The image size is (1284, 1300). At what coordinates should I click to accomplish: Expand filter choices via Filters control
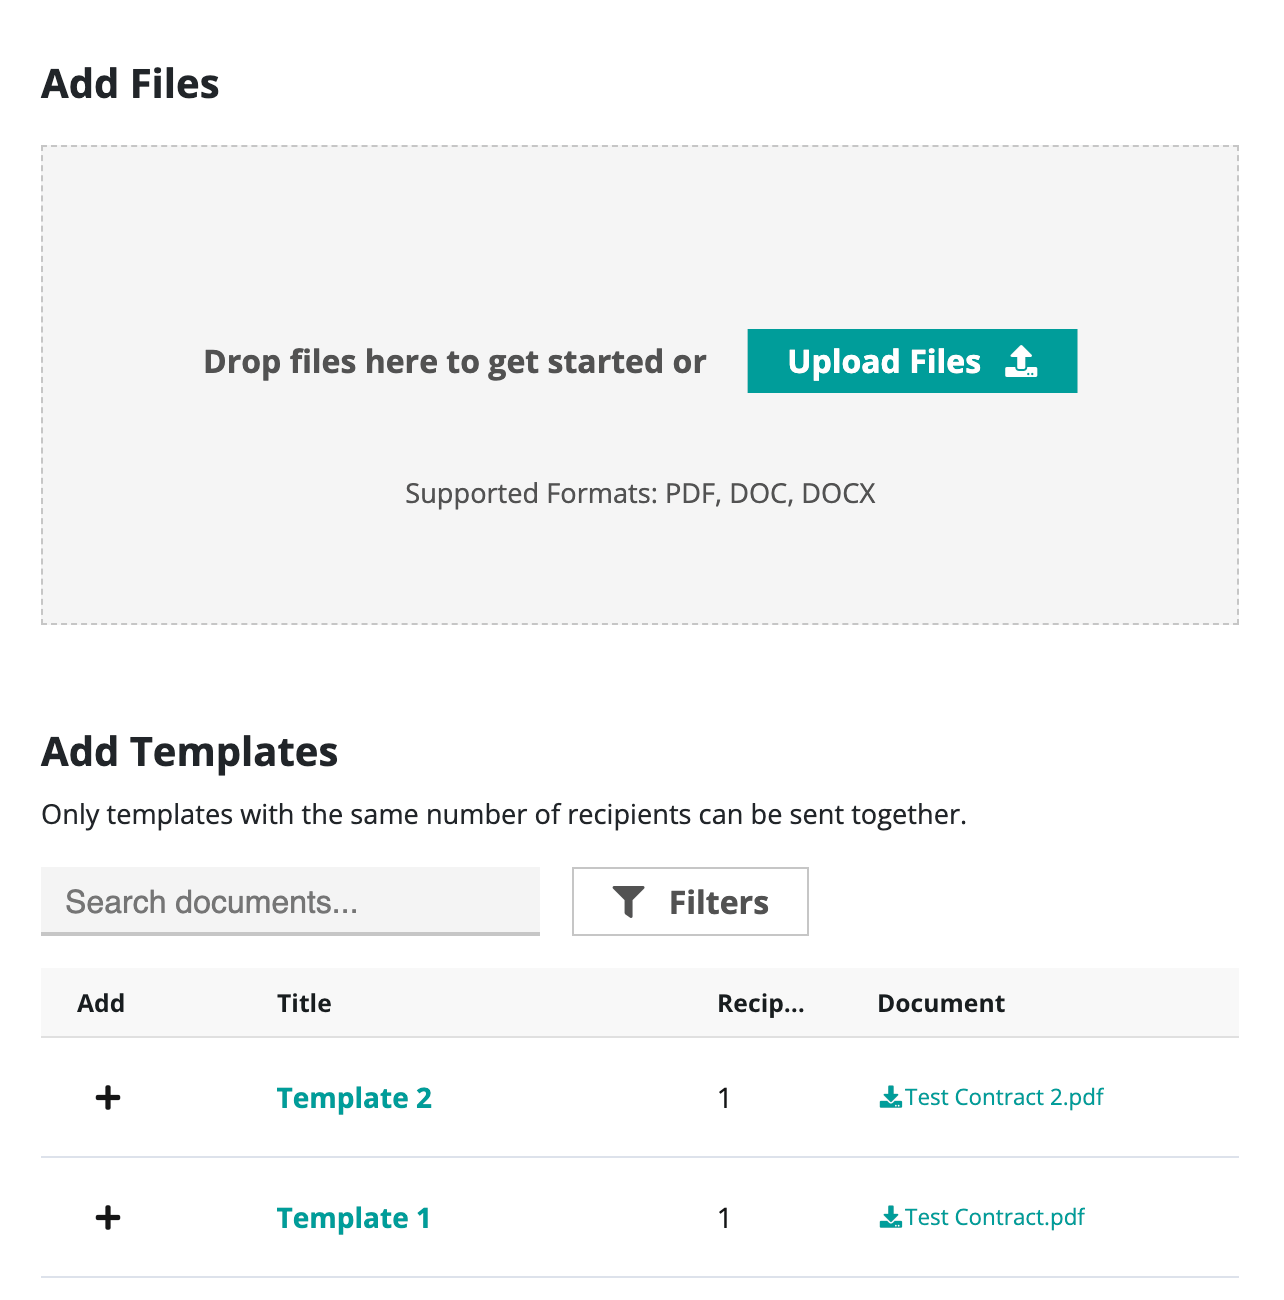pyautogui.click(x=690, y=901)
